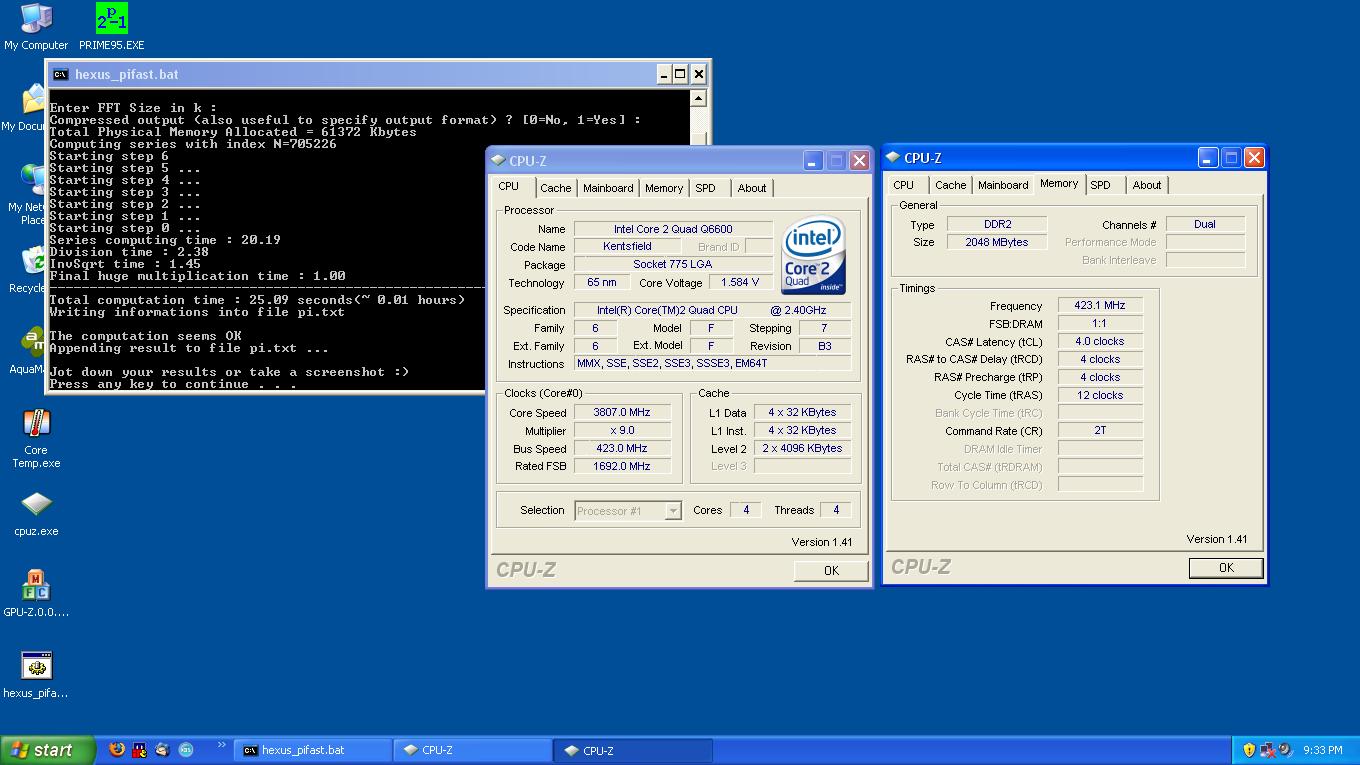This screenshot has width=1360, height=765.
Task: Click the red-black quick launch icon next to Firefox
Action: tap(139, 749)
